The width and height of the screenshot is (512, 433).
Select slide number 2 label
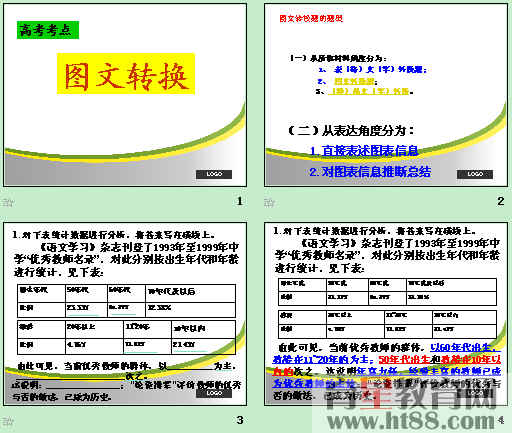500,201
